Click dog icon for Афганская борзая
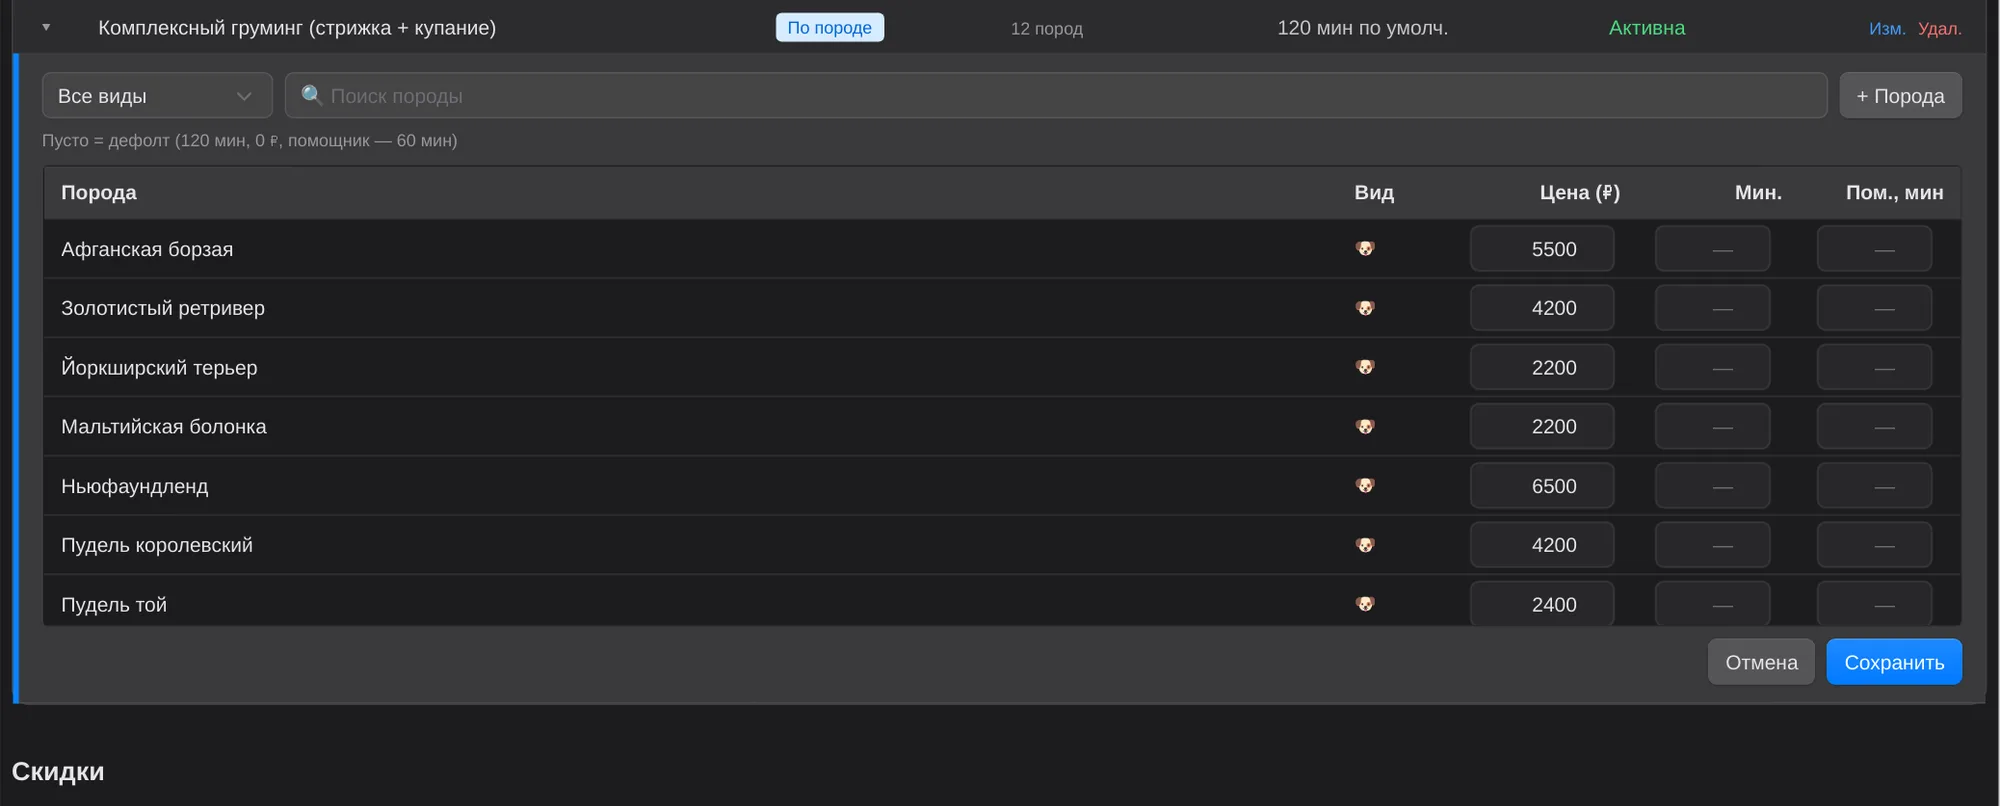The height and width of the screenshot is (806, 2000). point(1365,248)
